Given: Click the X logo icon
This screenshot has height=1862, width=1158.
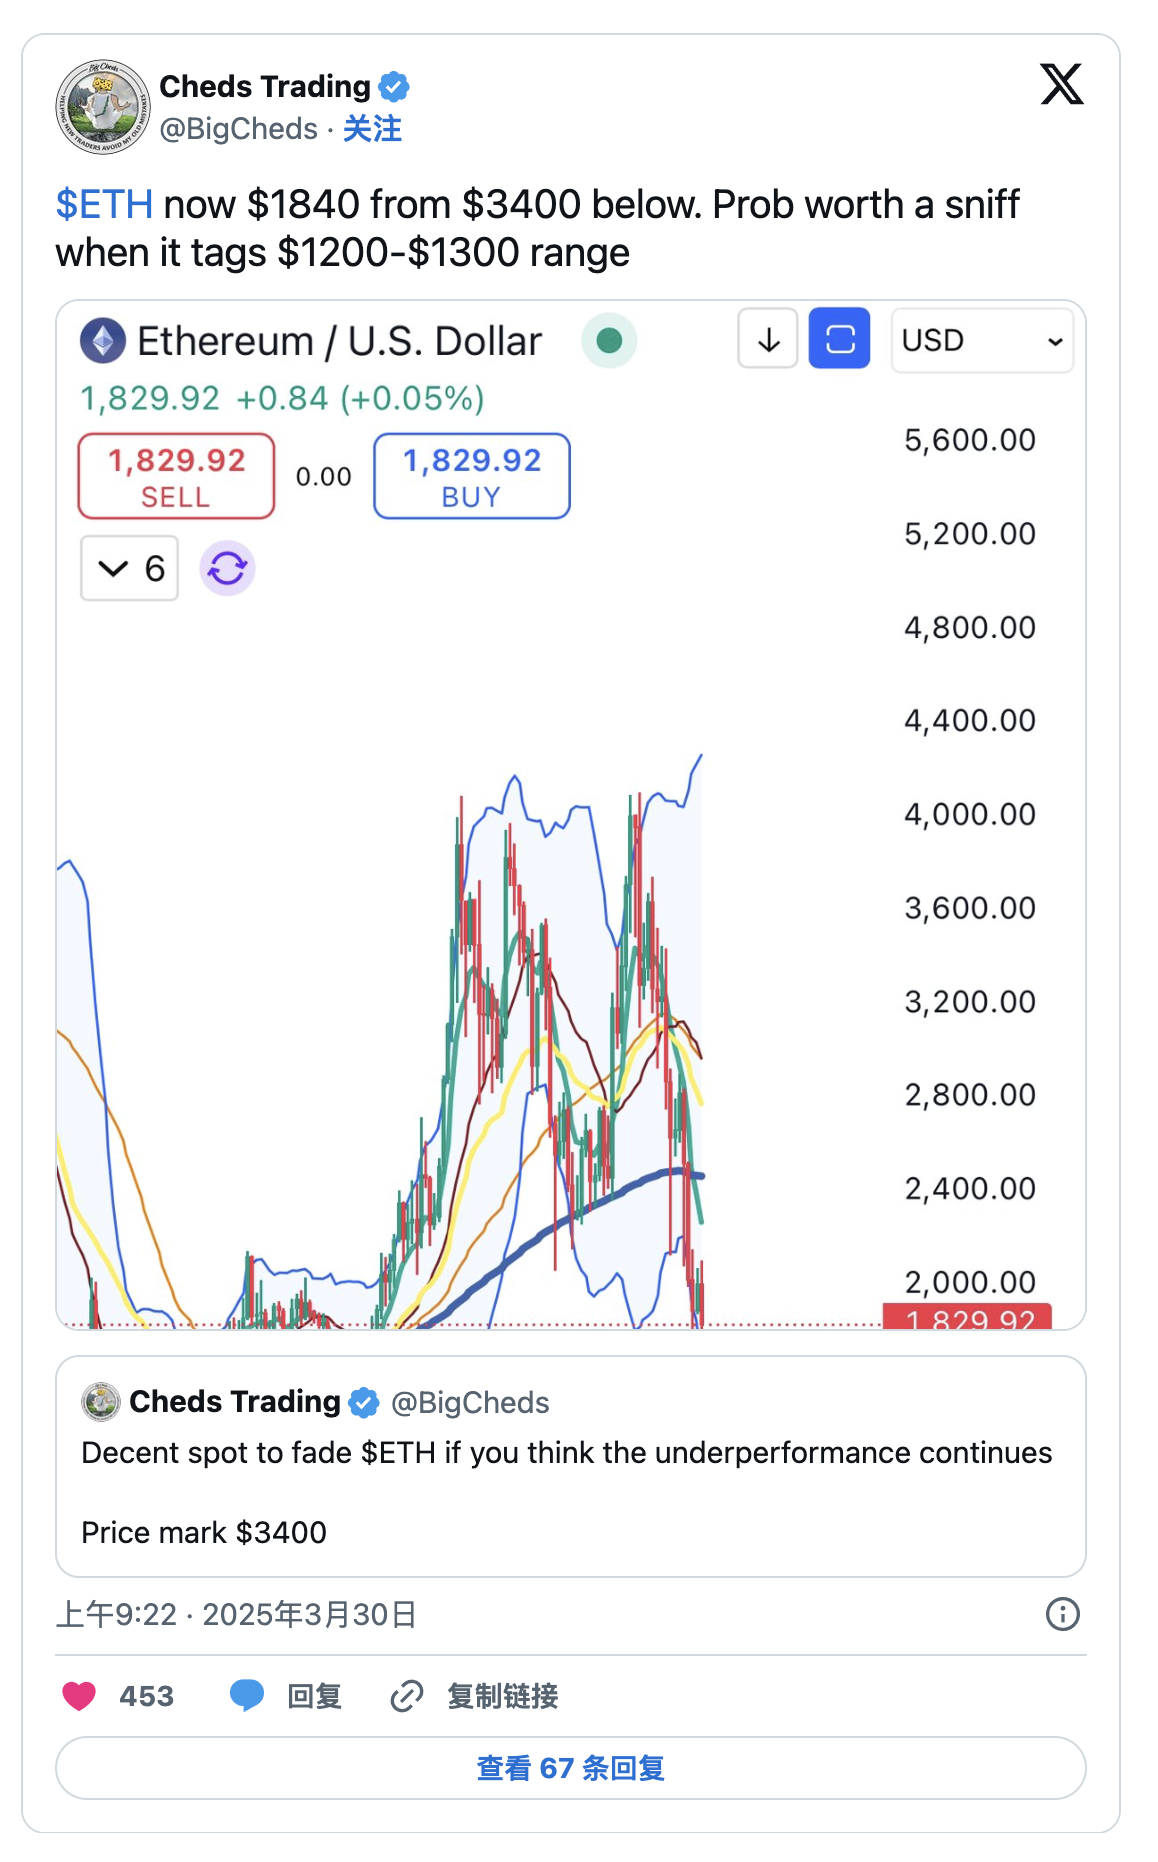Looking at the screenshot, I should 1061,84.
